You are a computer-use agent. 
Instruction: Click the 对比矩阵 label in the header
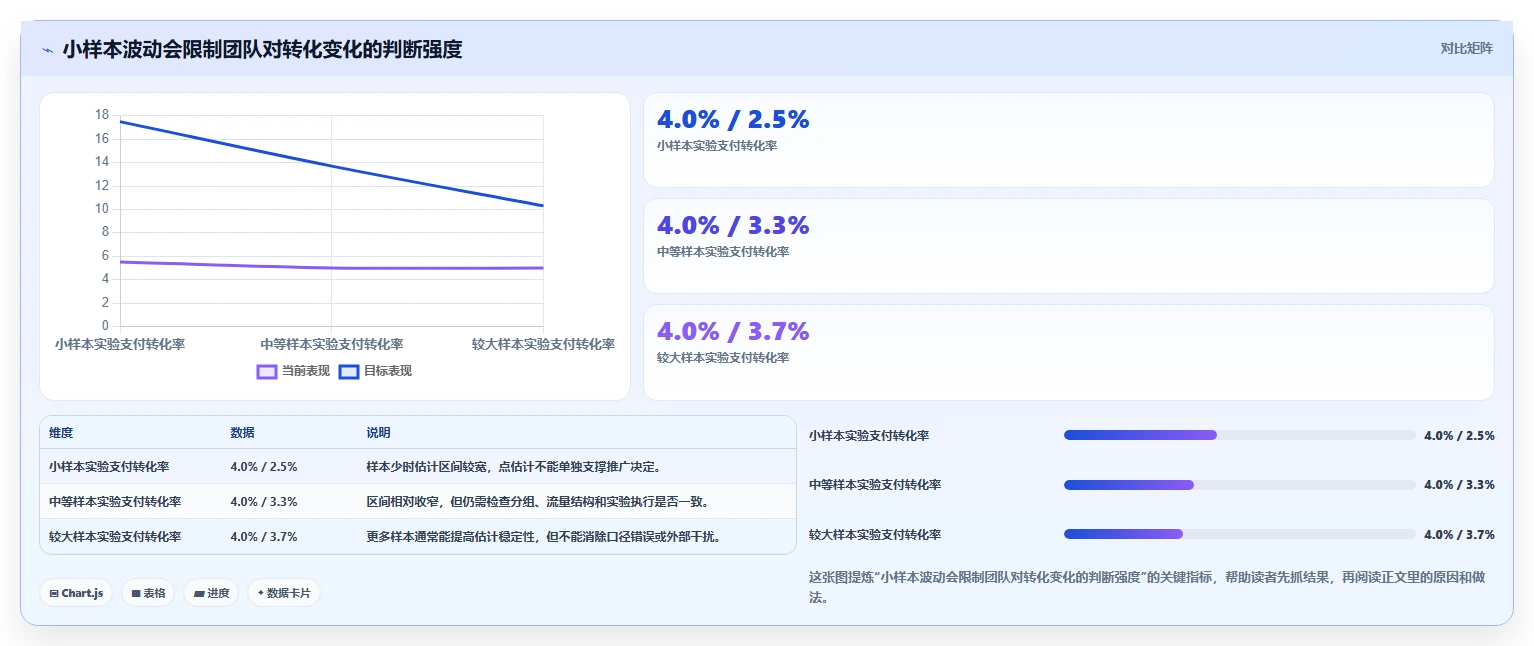pos(1466,49)
